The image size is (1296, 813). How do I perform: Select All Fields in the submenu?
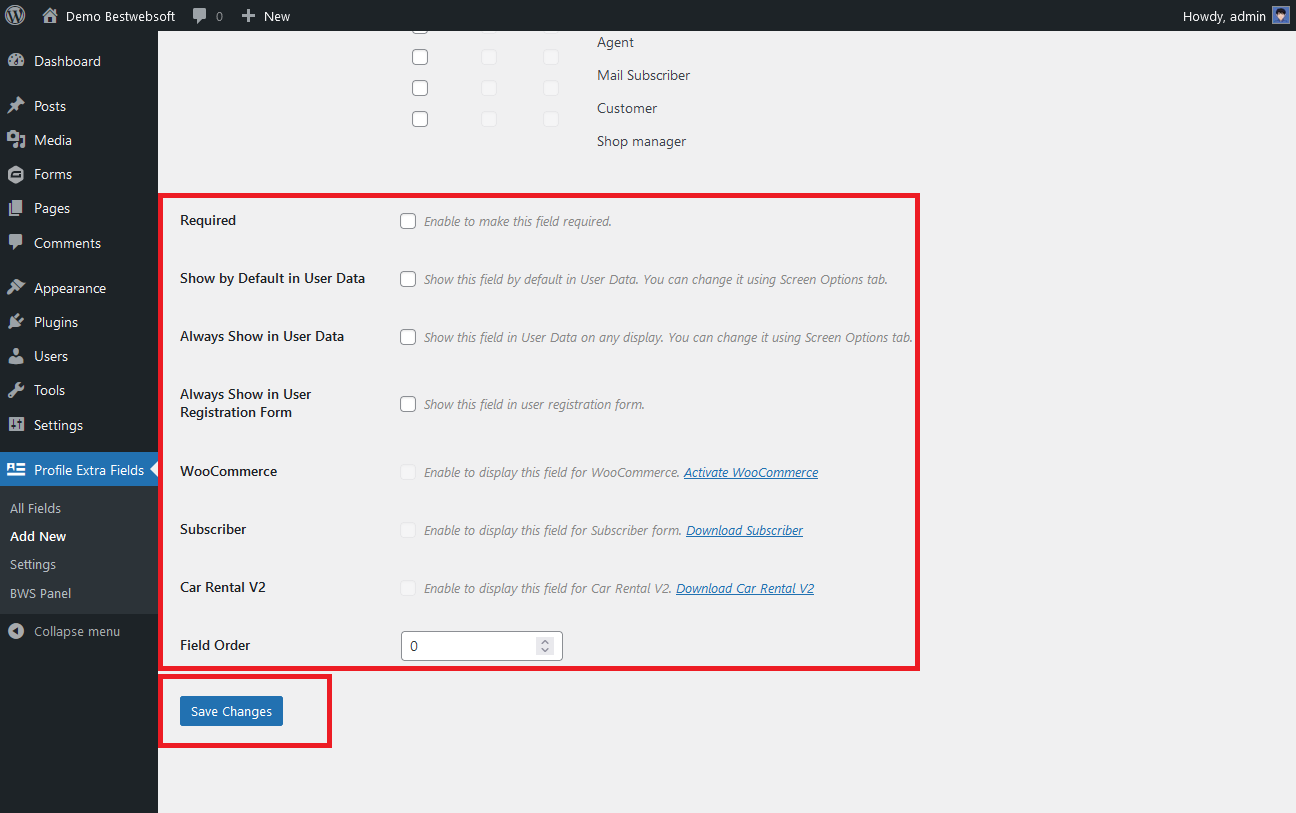point(35,508)
